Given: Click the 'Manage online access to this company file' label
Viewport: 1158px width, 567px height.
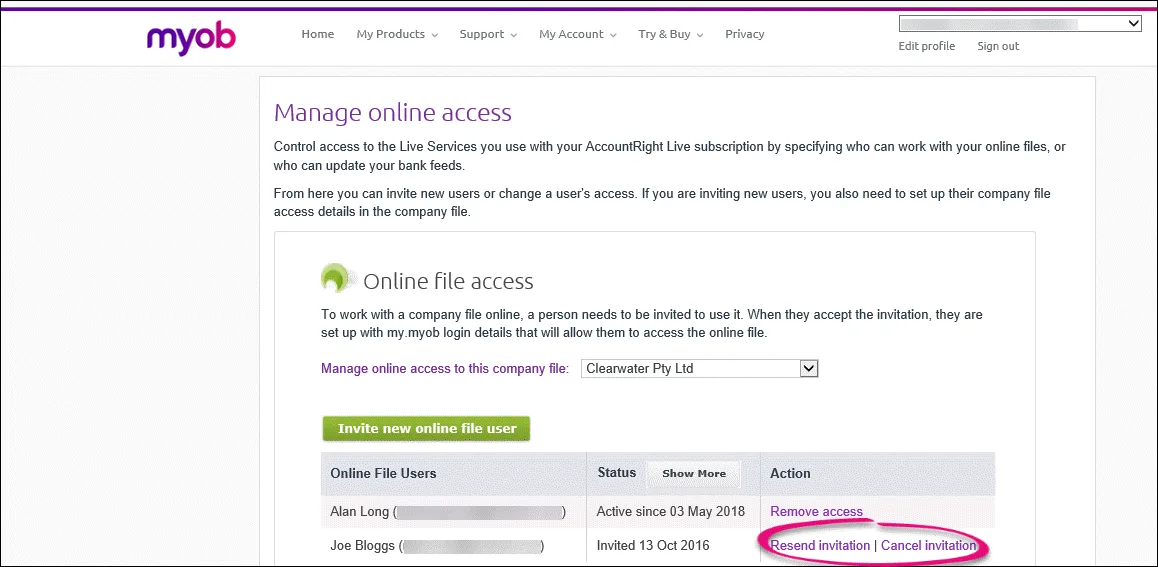Looking at the screenshot, I should click(445, 368).
